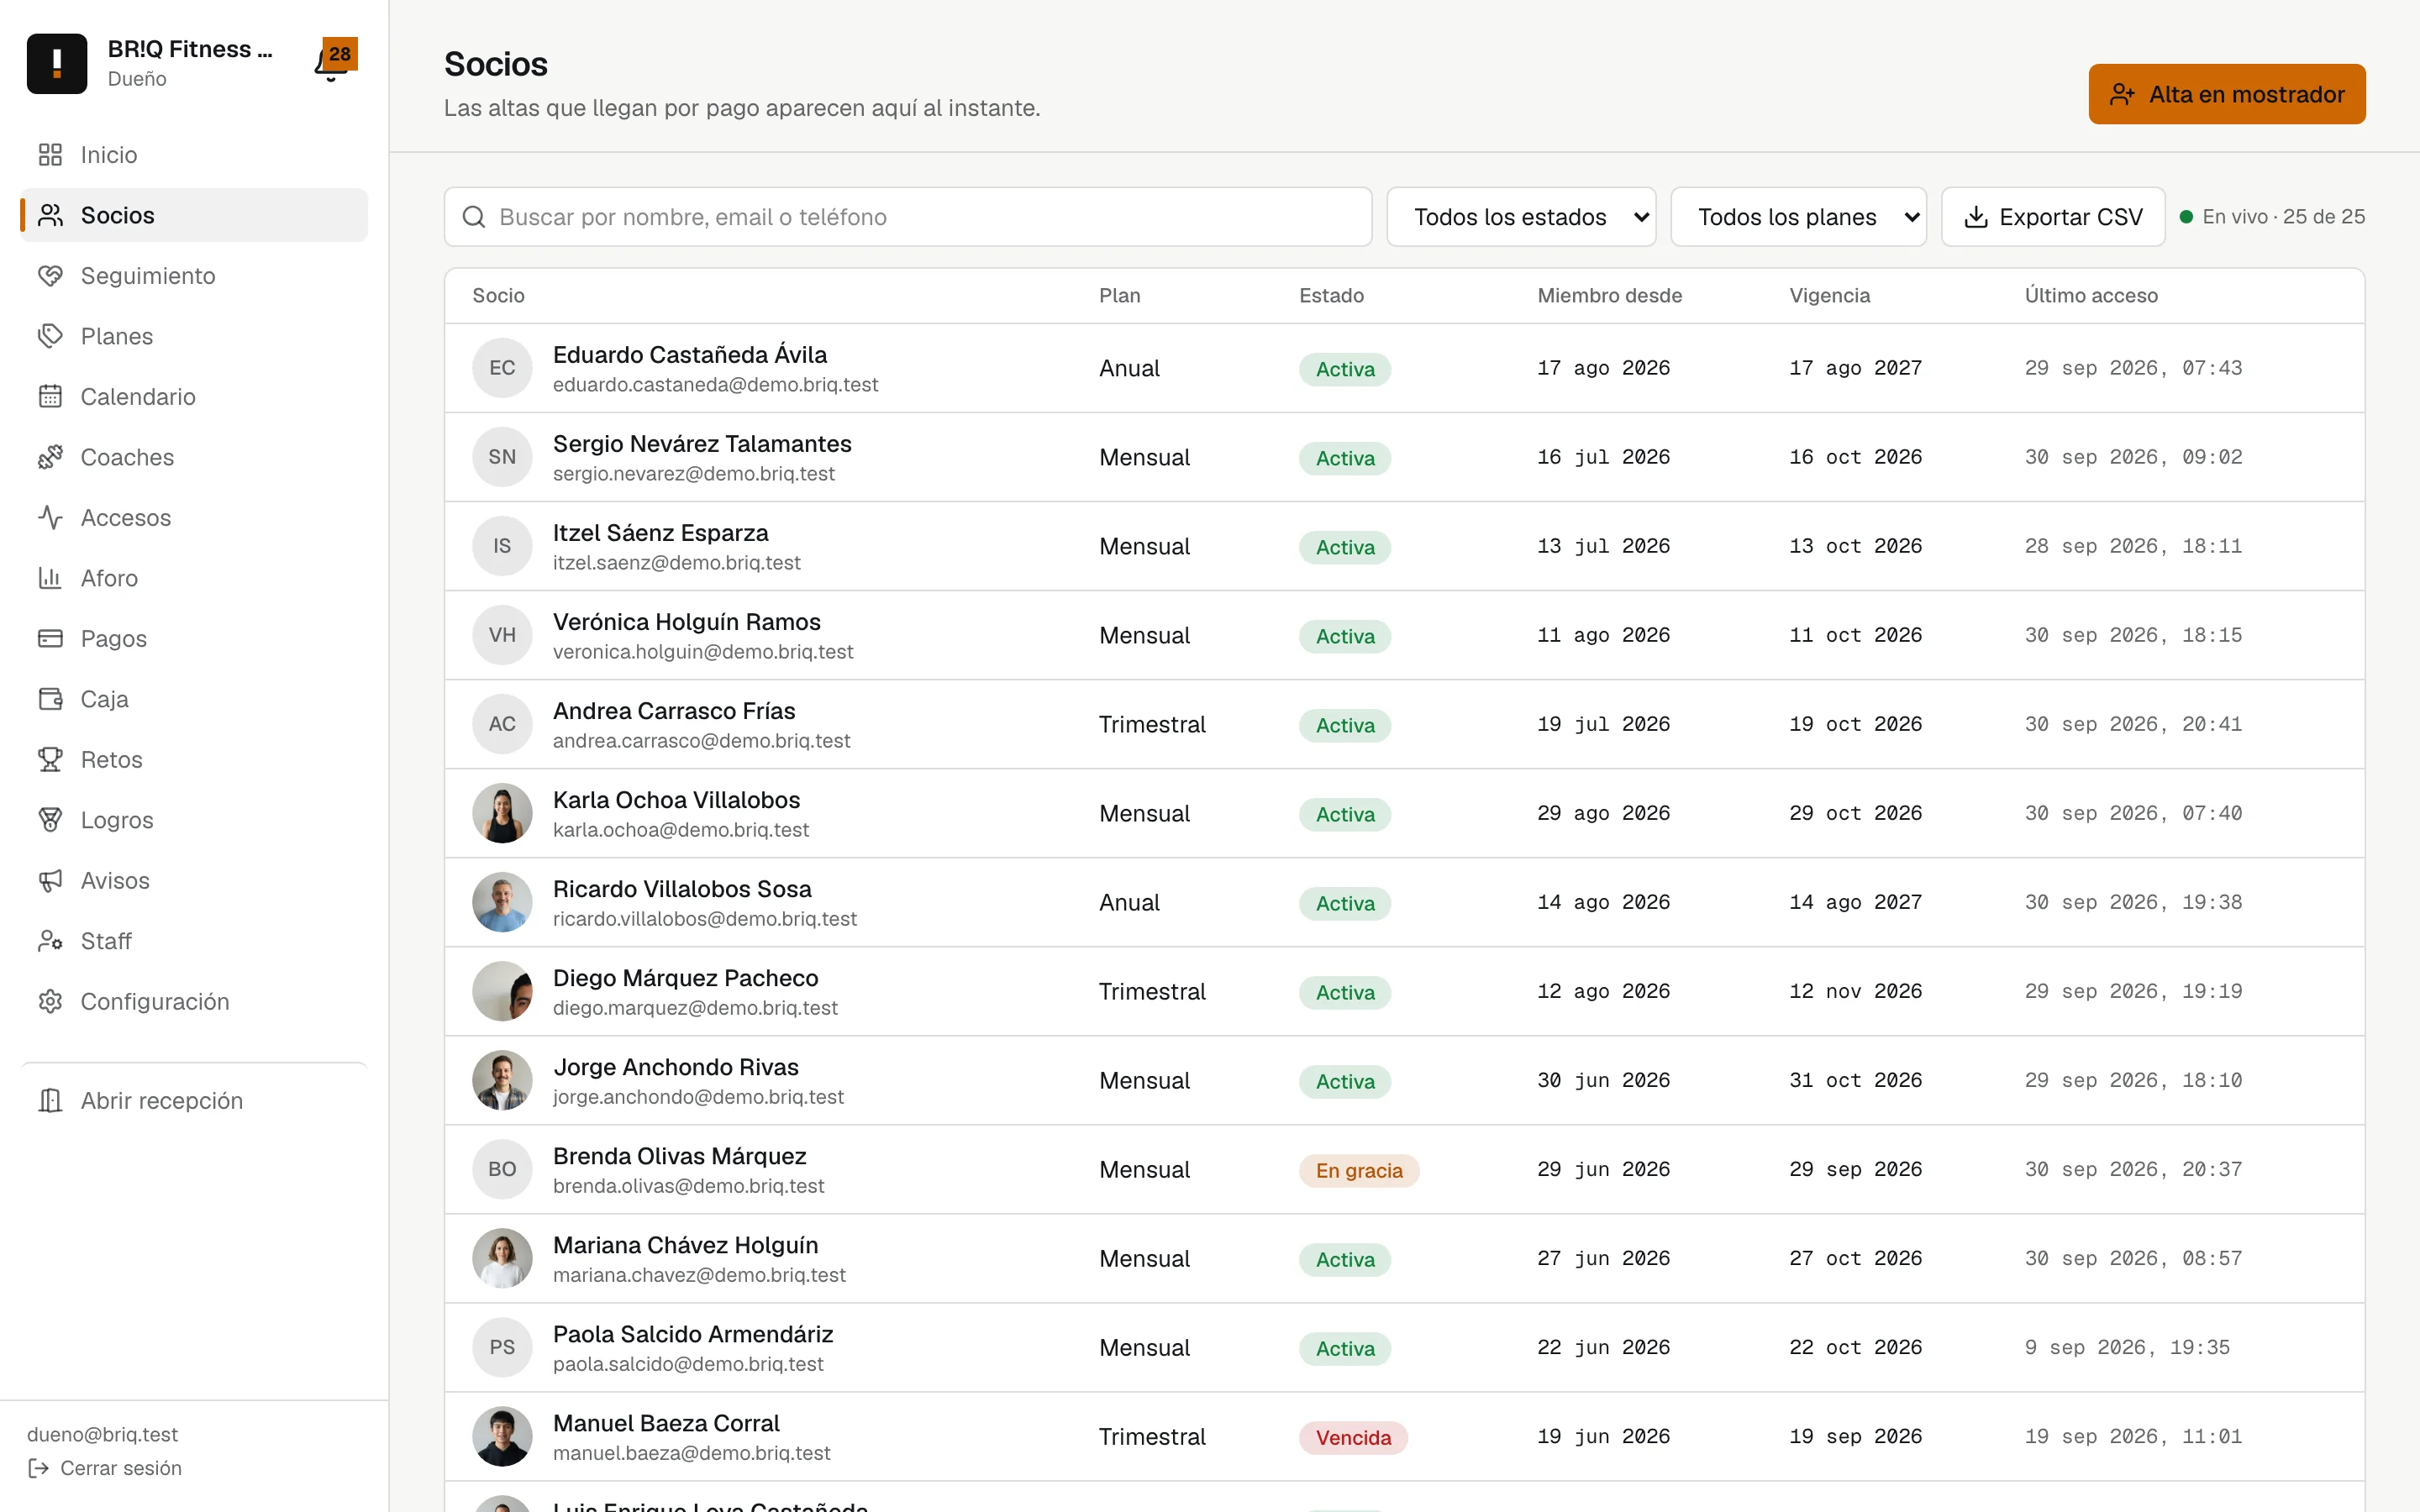Image resolution: width=2420 pixels, height=1512 pixels.
Task: Click the PS initials avatar
Action: 502,1347
